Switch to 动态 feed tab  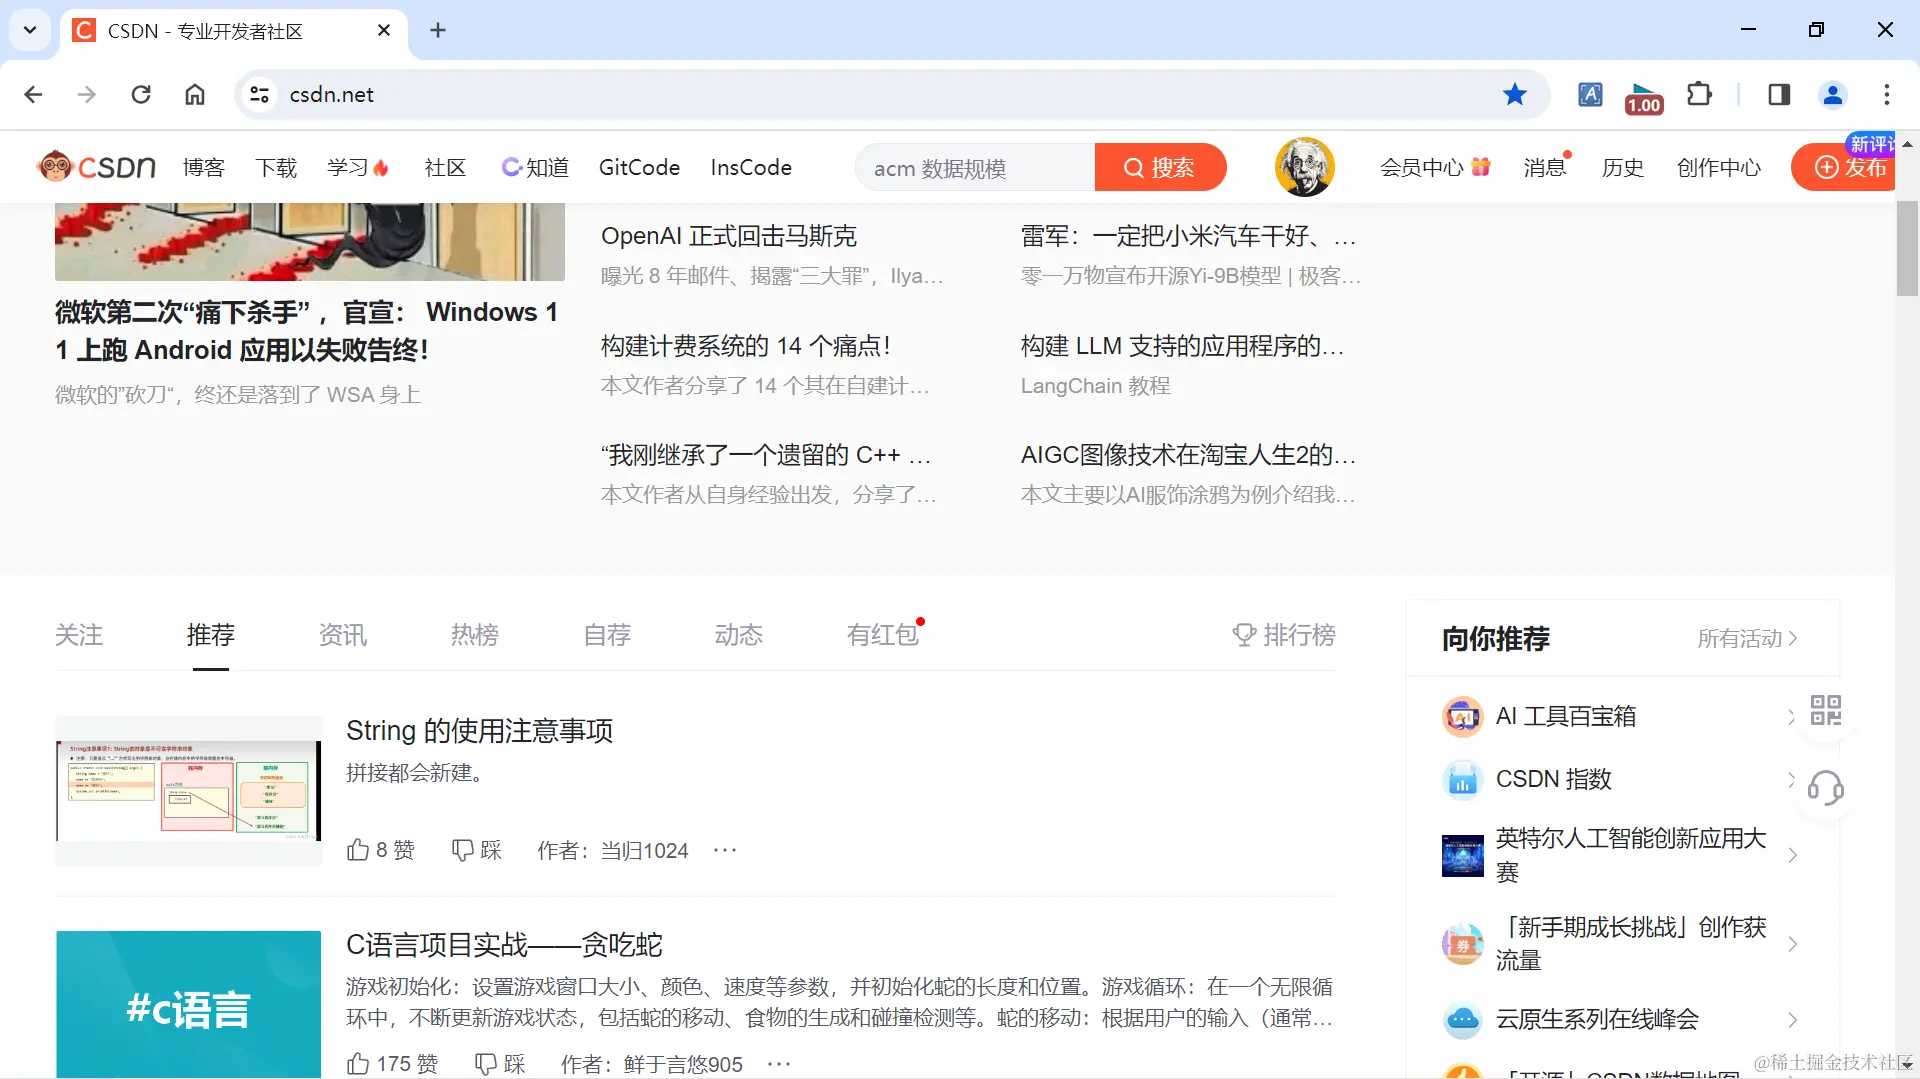click(x=739, y=635)
